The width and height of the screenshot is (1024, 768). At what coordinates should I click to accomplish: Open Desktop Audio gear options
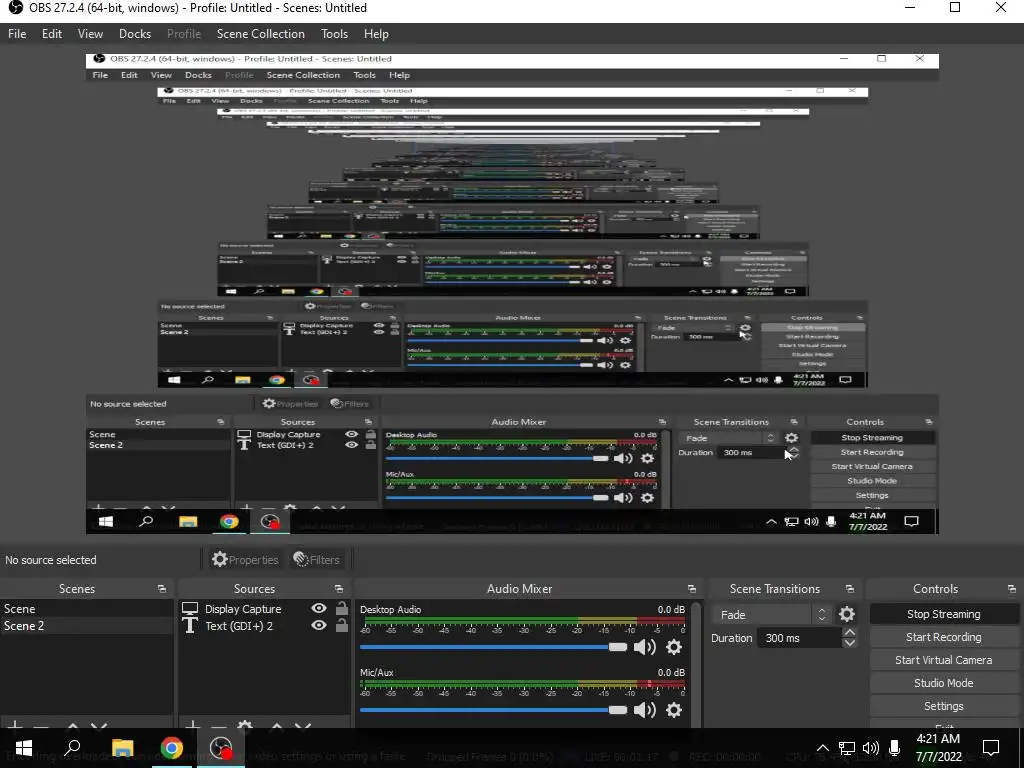(674, 647)
